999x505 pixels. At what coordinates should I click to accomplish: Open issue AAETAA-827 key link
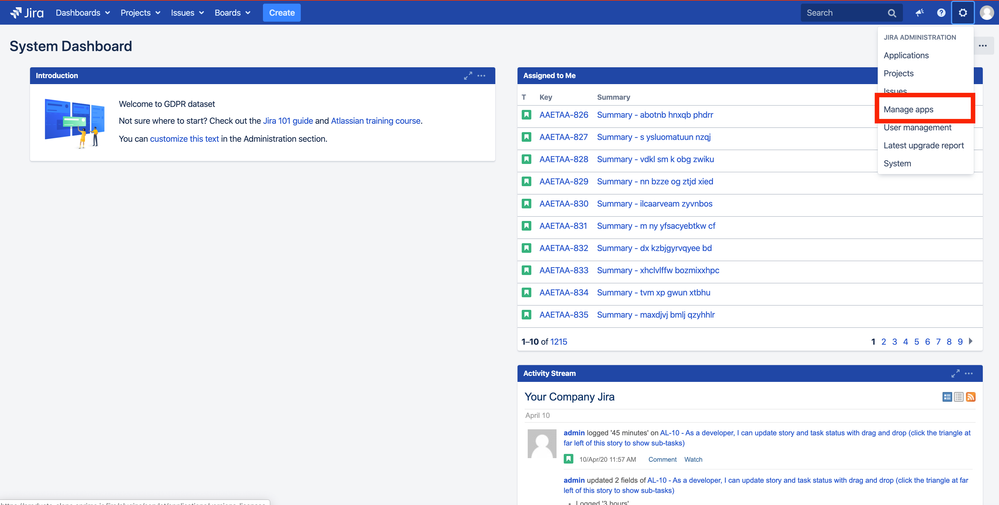pyautogui.click(x=563, y=137)
